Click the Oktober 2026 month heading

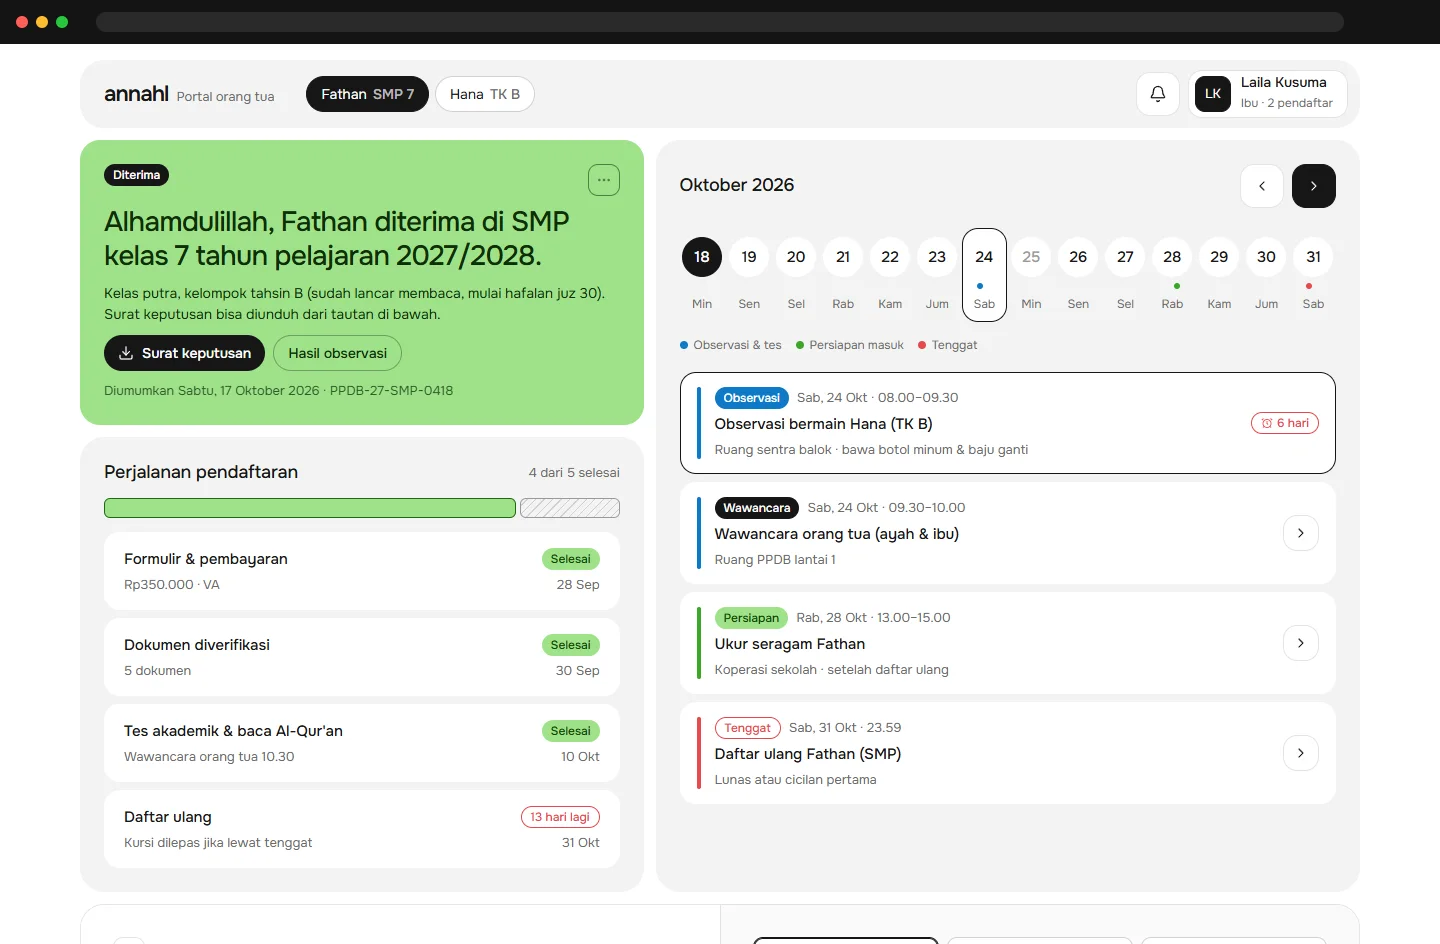pyautogui.click(x=737, y=185)
